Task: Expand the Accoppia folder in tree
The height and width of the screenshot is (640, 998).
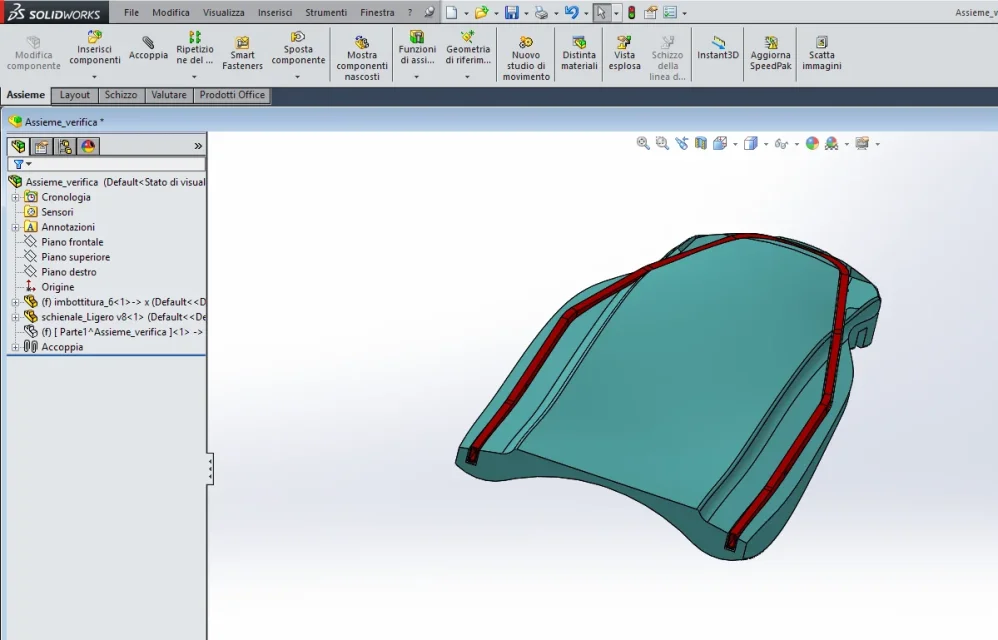Action: click(x=15, y=347)
